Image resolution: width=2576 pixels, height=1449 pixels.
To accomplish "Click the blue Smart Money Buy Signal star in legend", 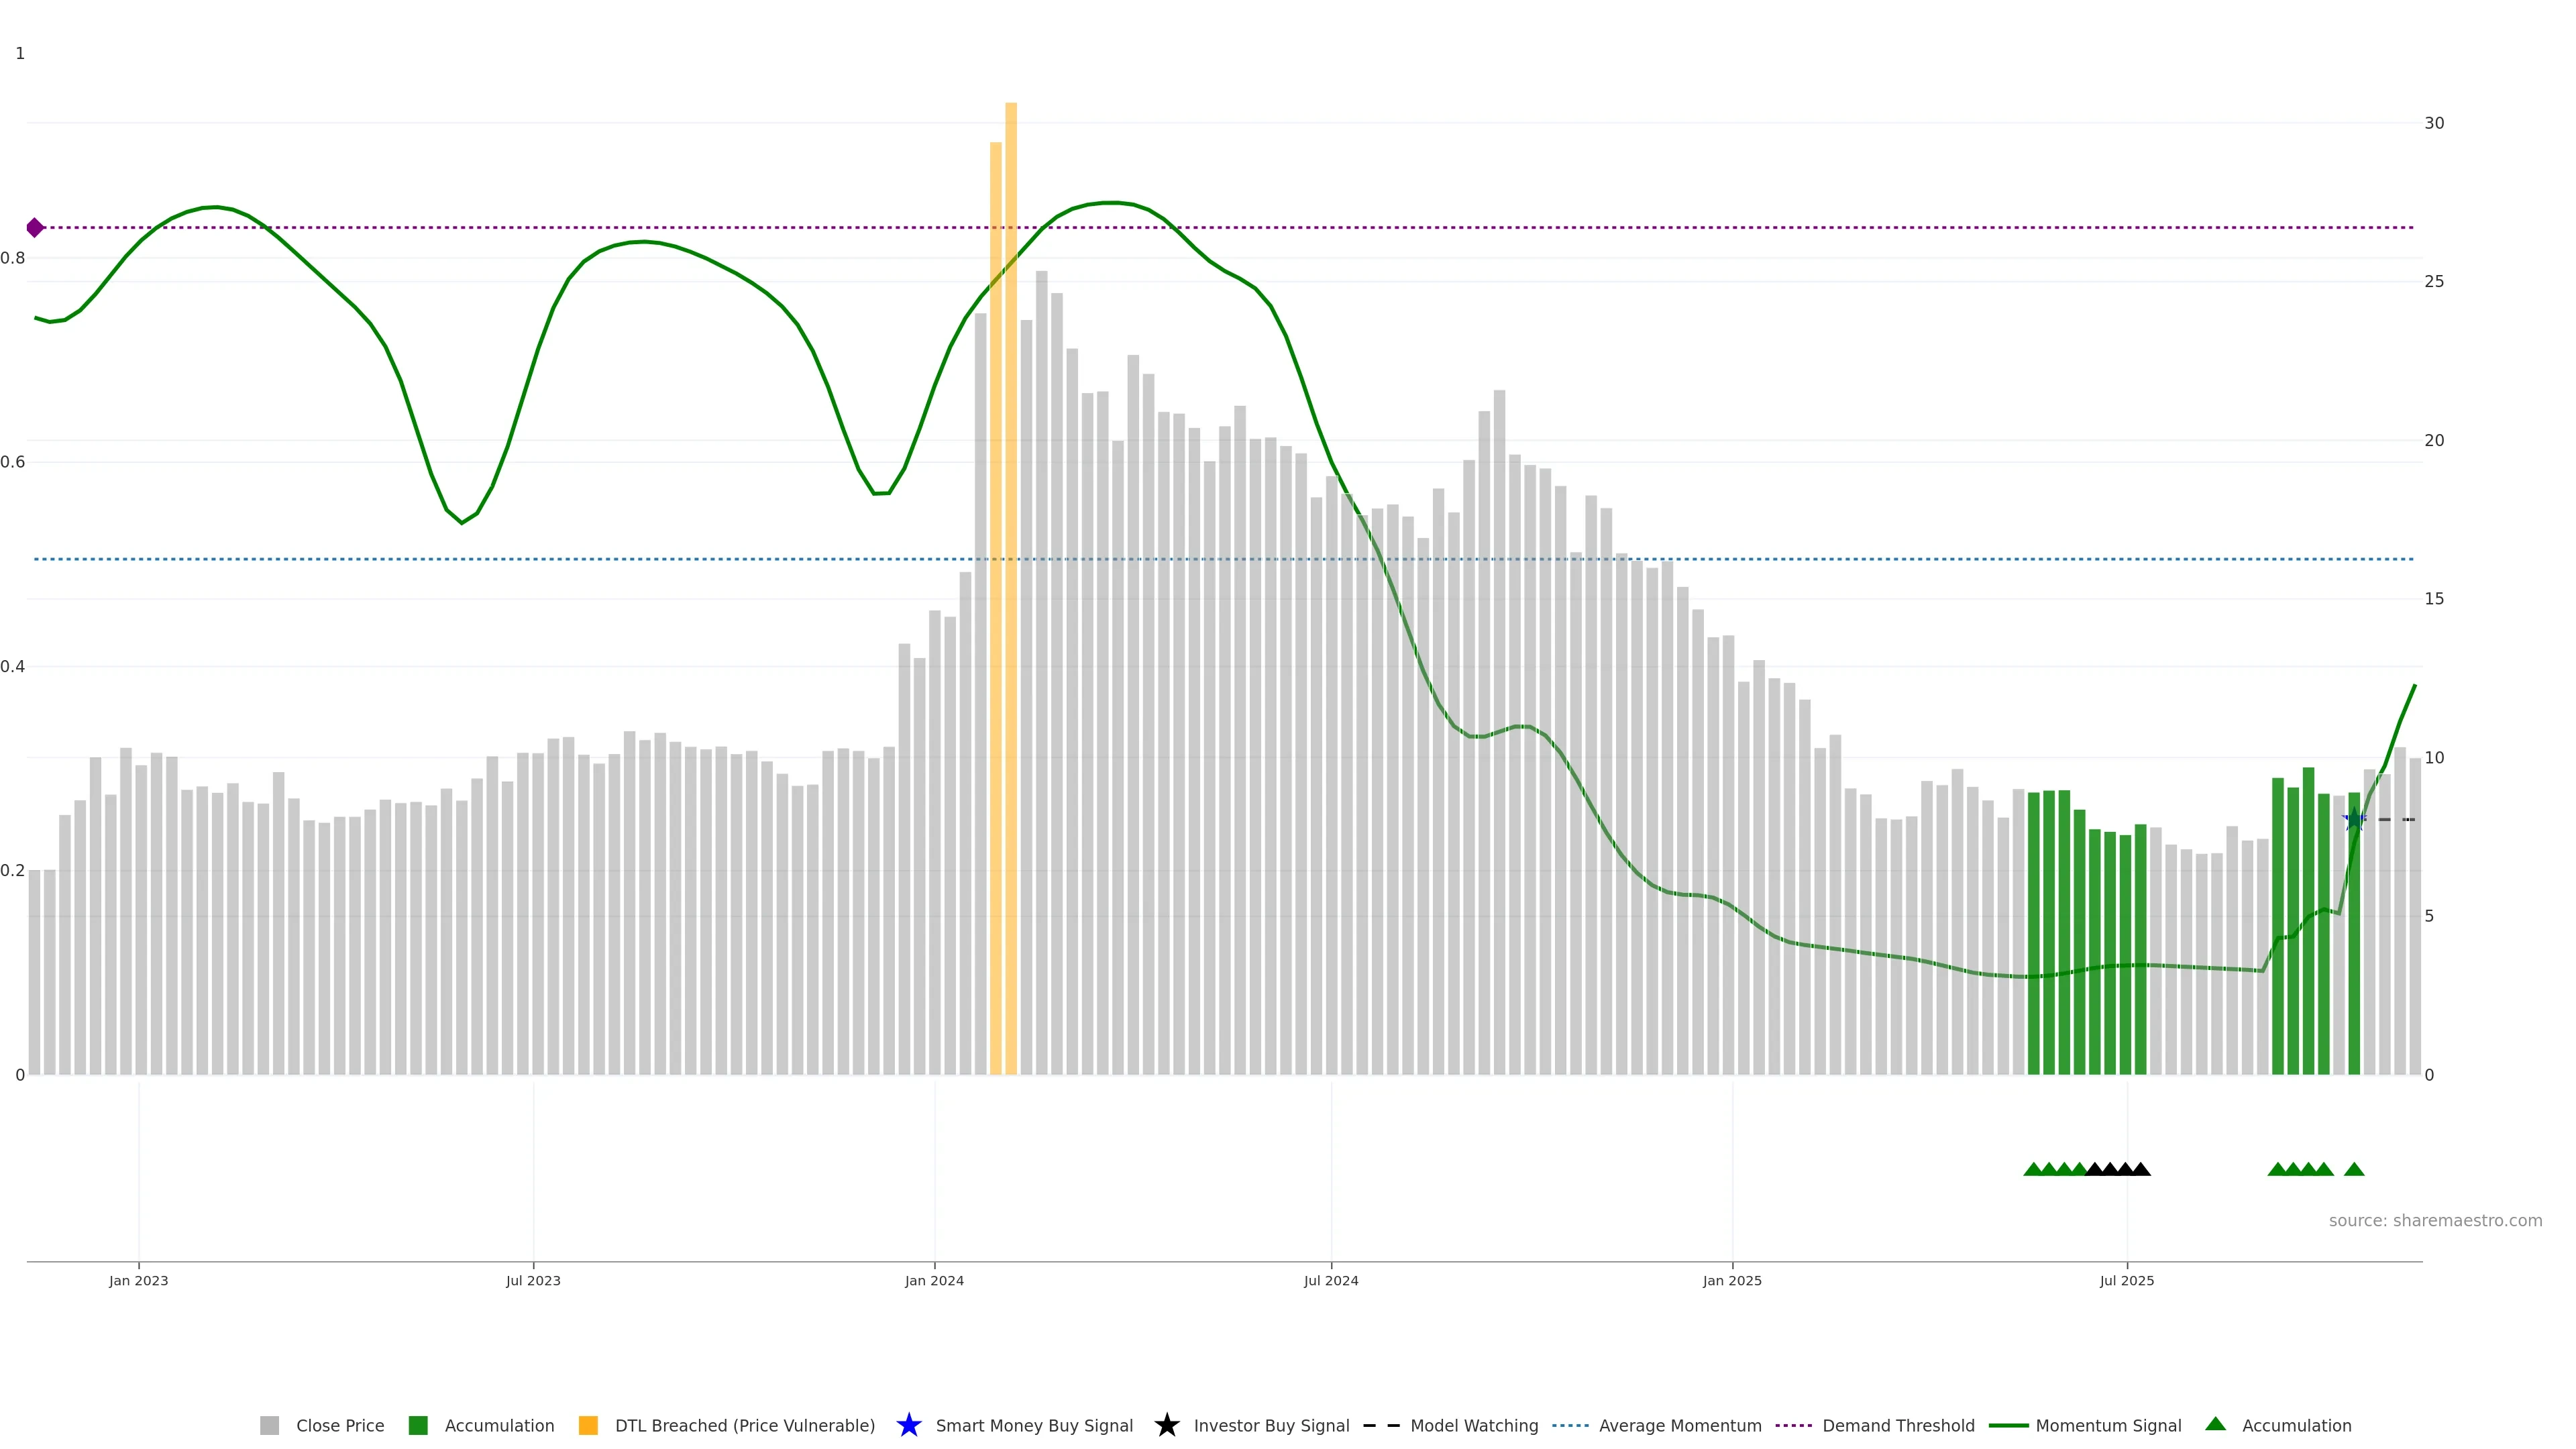I will coord(908,1425).
